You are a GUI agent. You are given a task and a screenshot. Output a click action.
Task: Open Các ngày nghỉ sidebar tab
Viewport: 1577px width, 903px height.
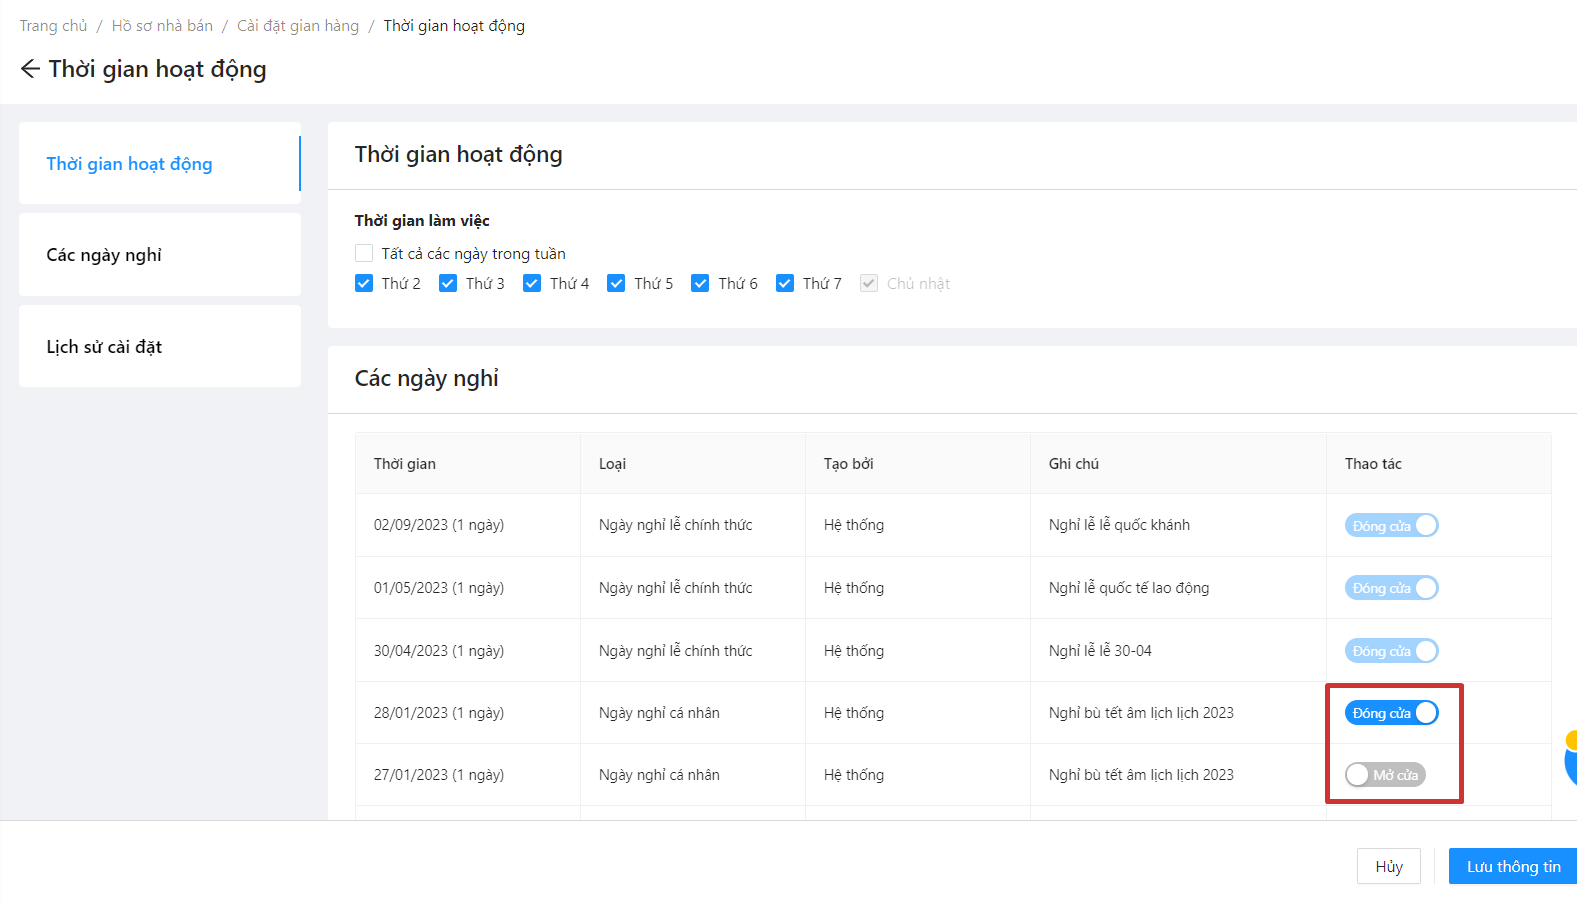160,255
